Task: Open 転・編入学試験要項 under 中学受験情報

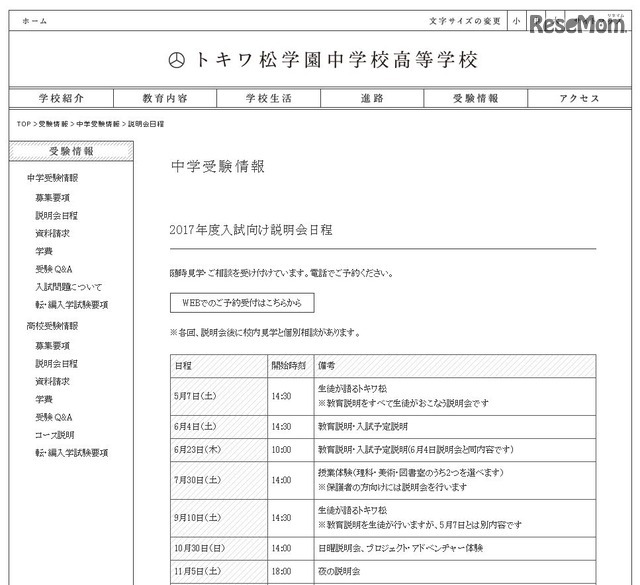Action: point(72,305)
